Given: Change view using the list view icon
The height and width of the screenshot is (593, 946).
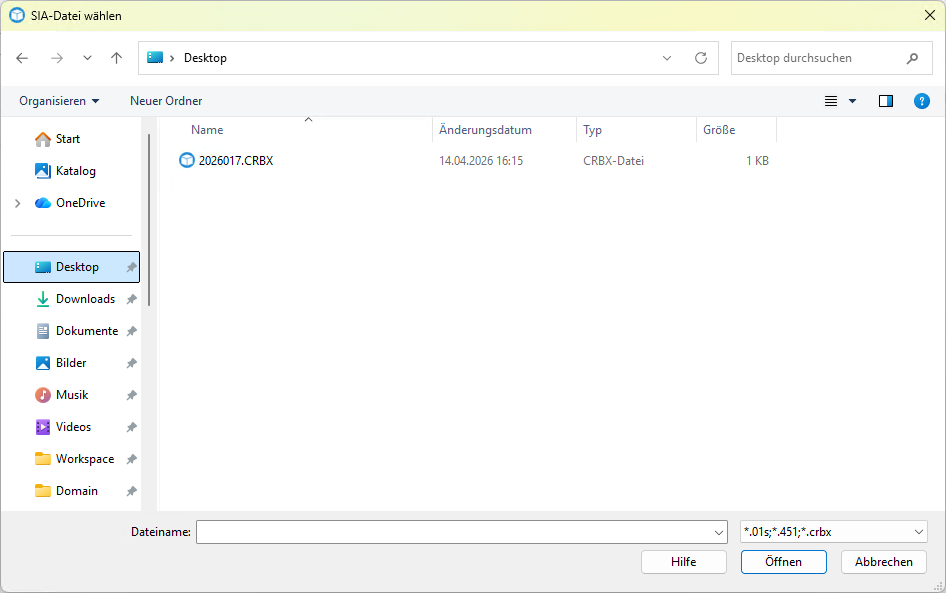Looking at the screenshot, I should (831, 101).
